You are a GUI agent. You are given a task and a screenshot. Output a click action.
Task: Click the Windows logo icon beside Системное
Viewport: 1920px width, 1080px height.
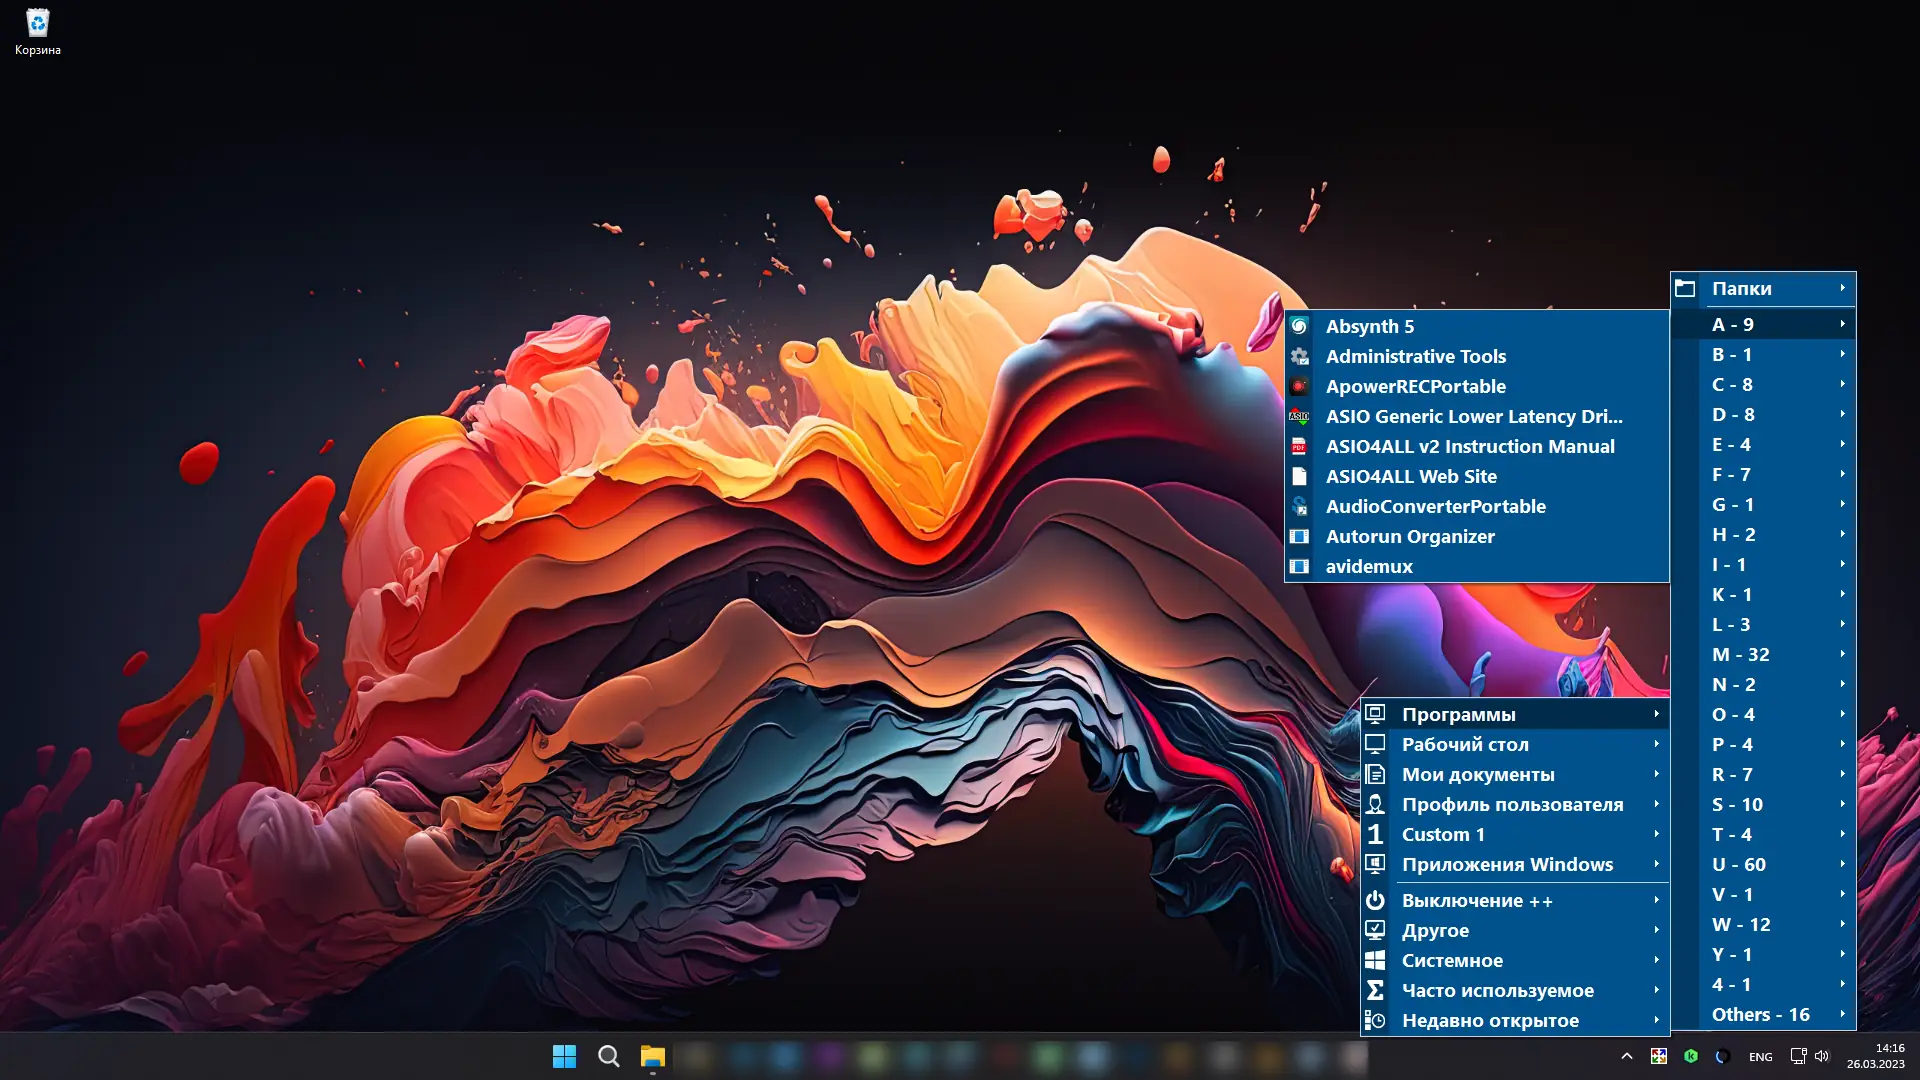coord(1375,960)
